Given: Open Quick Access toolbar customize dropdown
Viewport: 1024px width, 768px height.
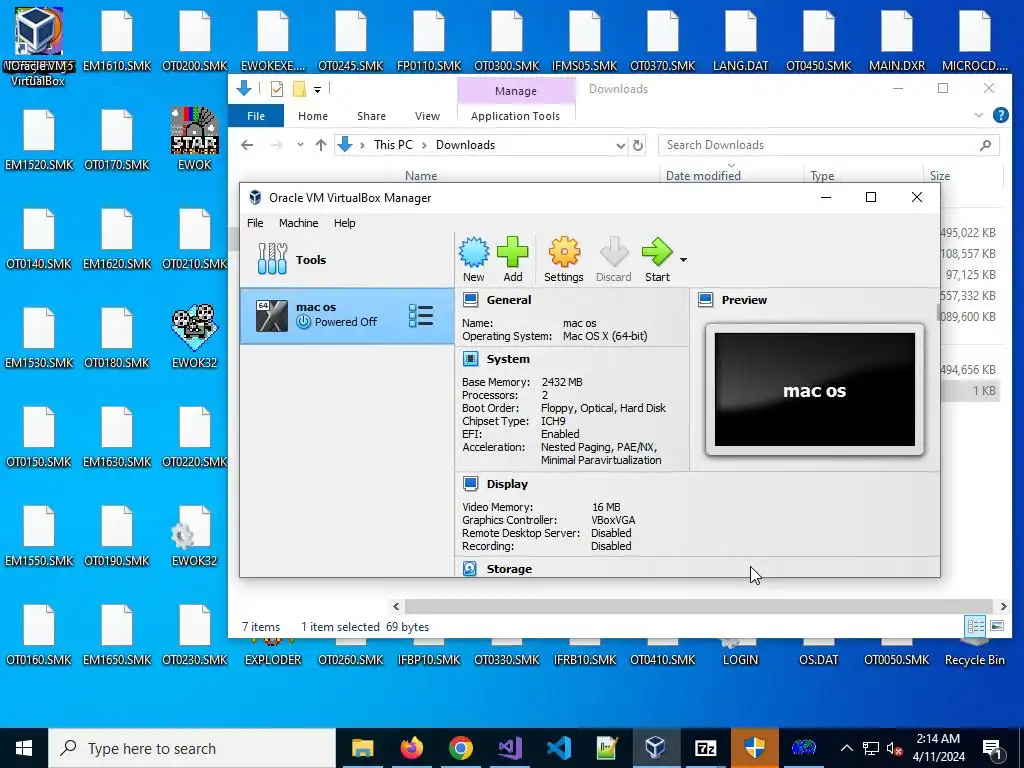Looking at the screenshot, I should 317,89.
